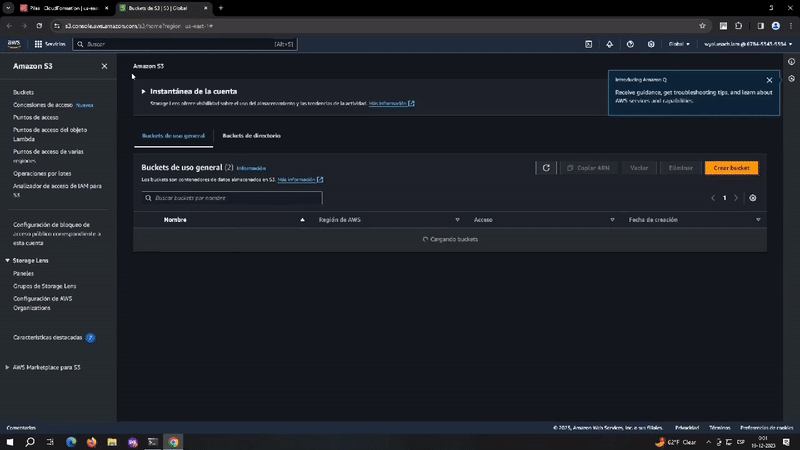Click the browser address bar
This screenshot has width=800, height=450.
[x=378, y=26]
